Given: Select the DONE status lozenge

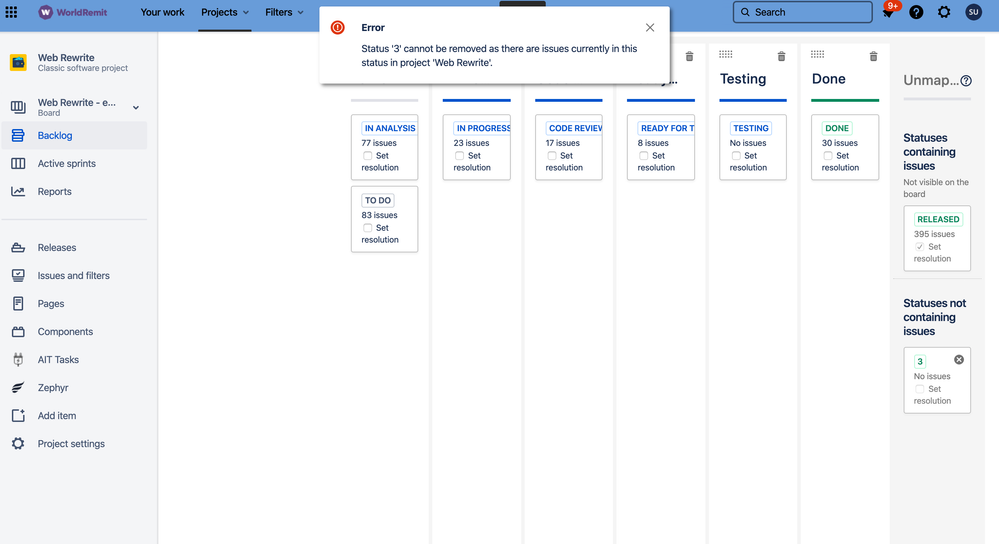Looking at the screenshot, I should point(837,128).
